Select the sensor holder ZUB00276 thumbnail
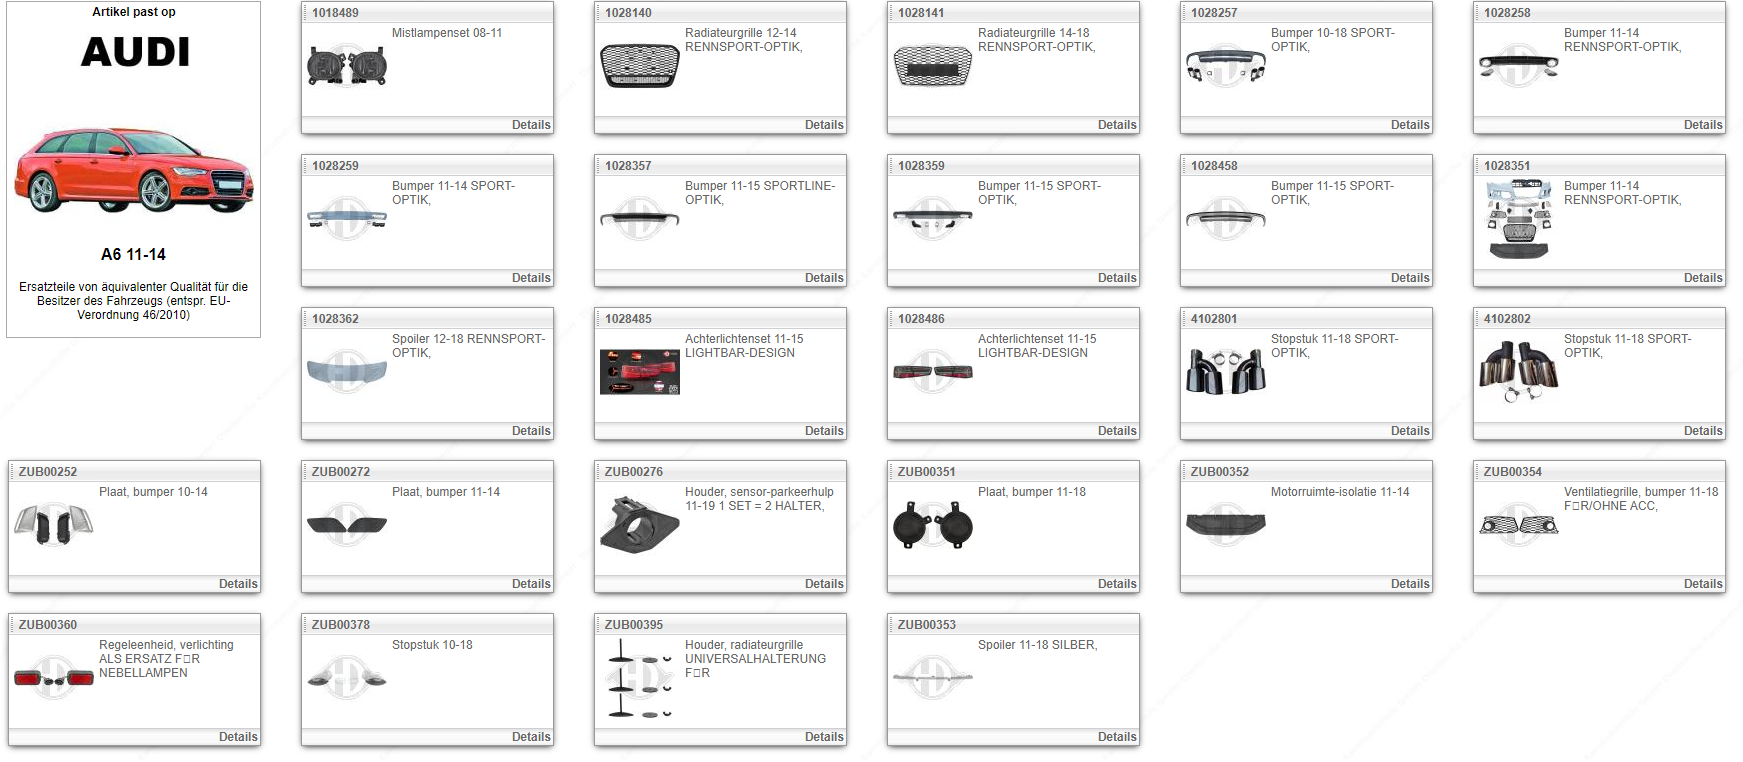 pos(639,525)
